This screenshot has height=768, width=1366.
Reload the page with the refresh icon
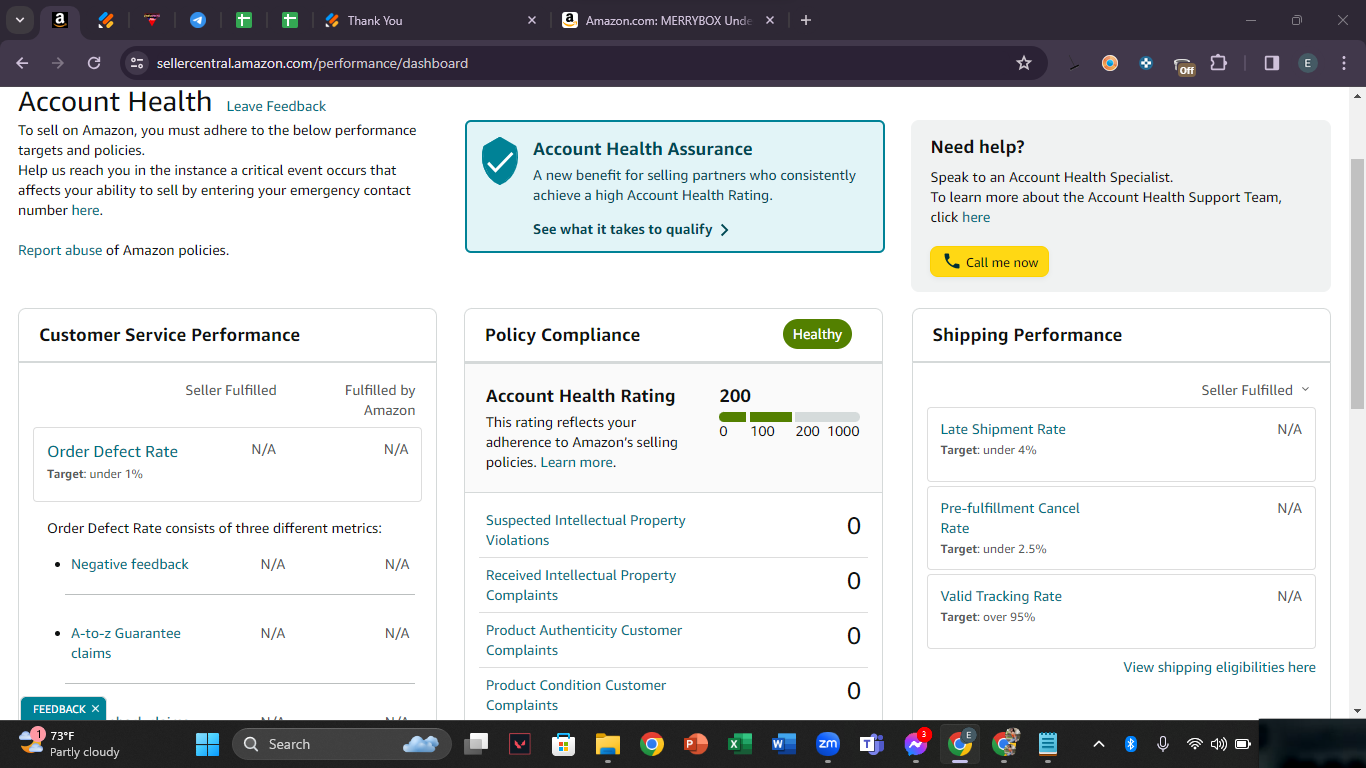94,63
